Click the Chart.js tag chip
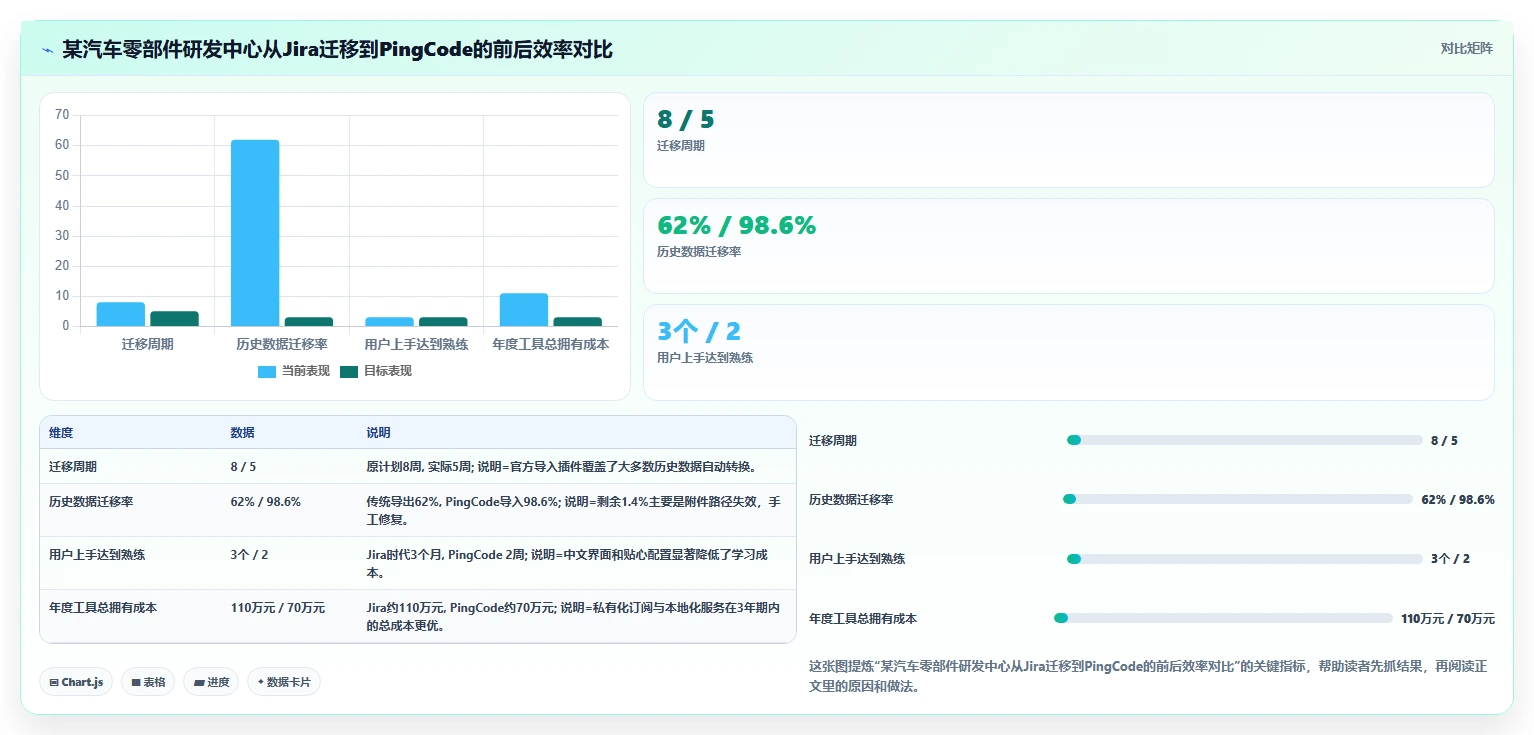The image size is (1534, 735). tap(76, 682)
